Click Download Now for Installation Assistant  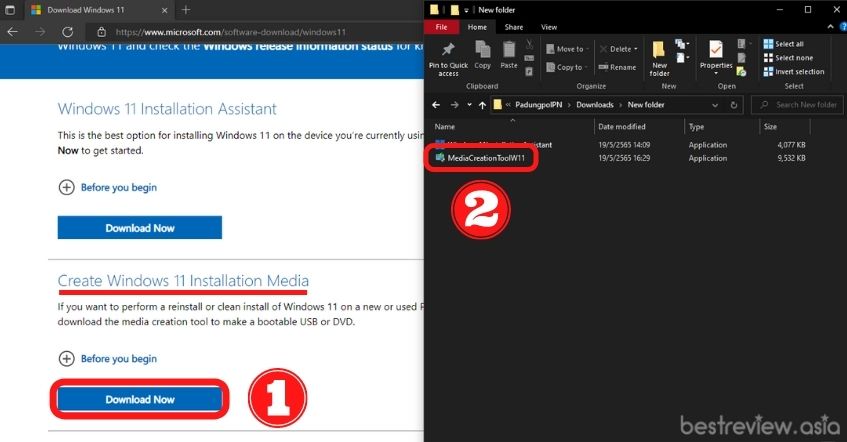(140, 228)
